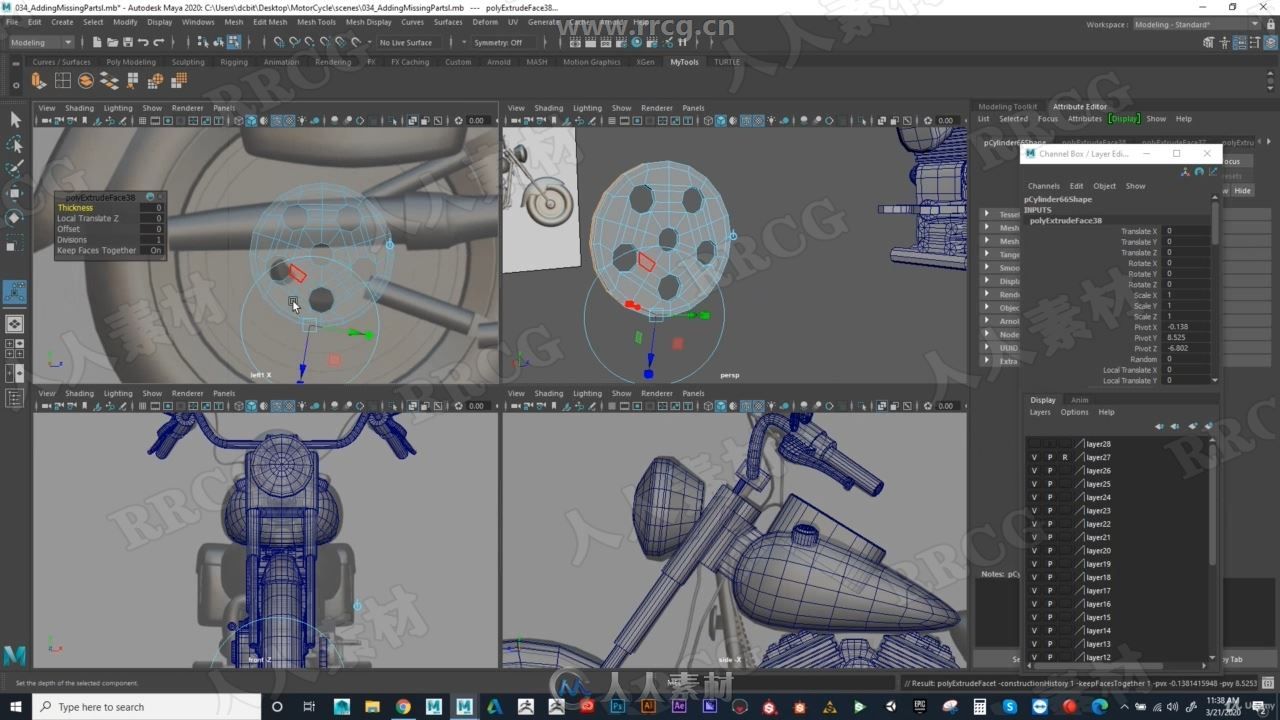This screenshot has height=720, width=1280.
Task: Click the Scale X value field
Action: click(1187, 295)
